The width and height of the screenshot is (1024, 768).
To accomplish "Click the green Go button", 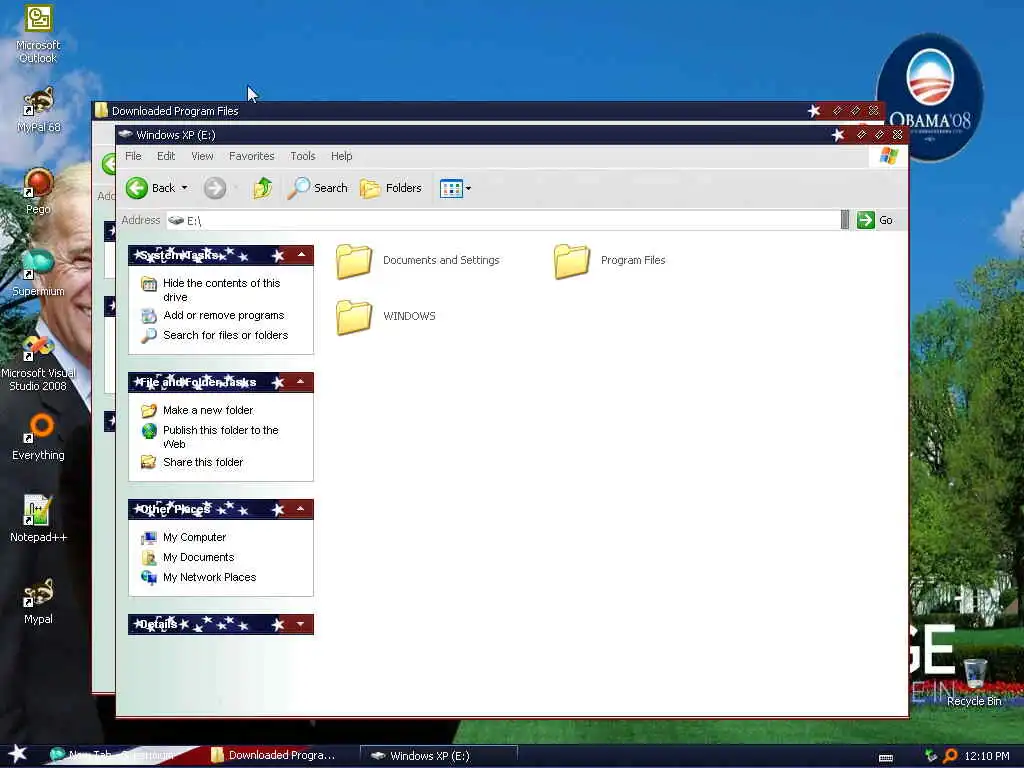I will (875, 220).
